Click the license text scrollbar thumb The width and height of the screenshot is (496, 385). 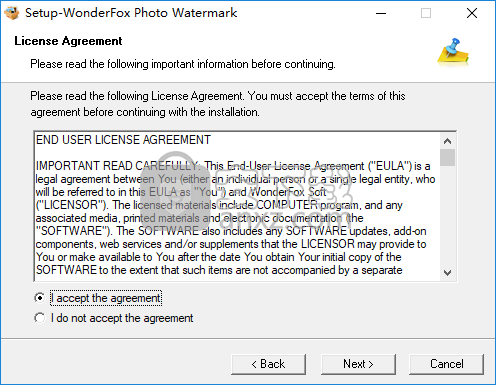pos(447,157)
